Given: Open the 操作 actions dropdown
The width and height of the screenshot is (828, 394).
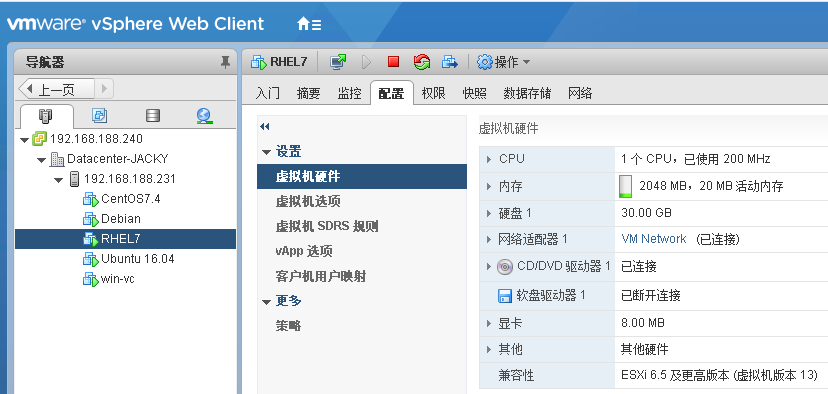Looking at the screenshot, I should (x=504, y=62).
